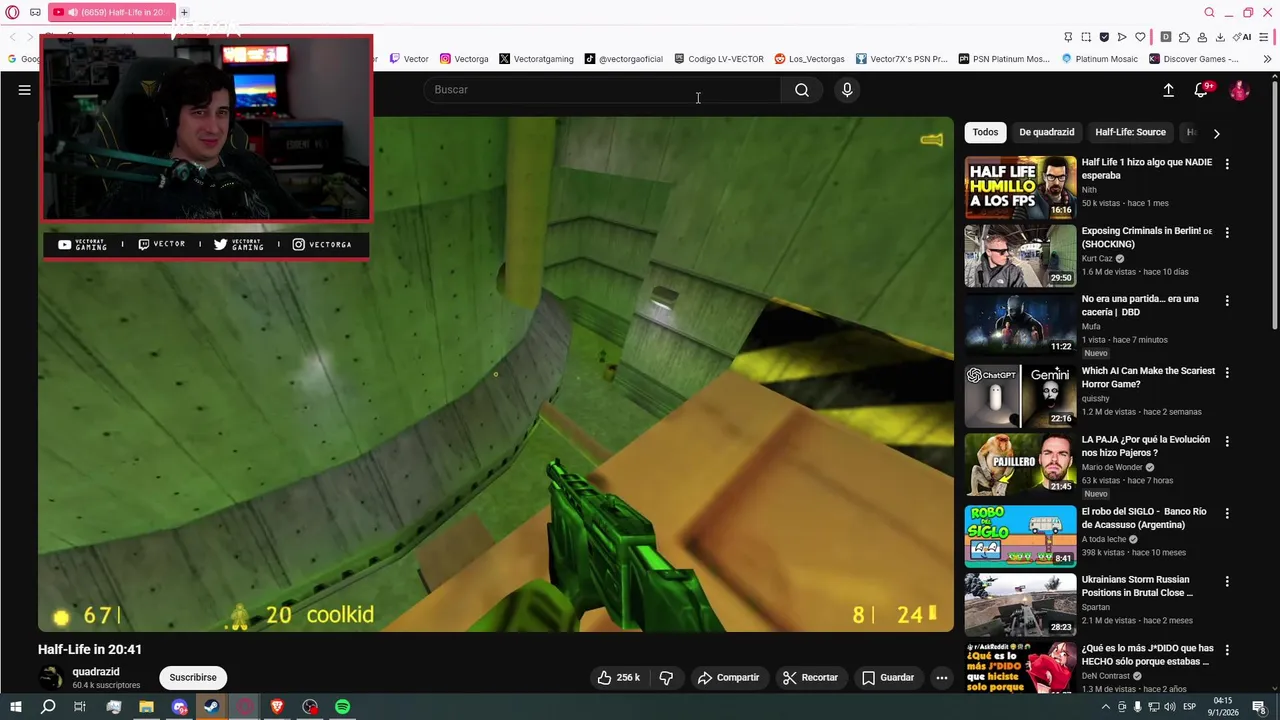This screenshot has height=720, width=1280.
Task: Open YouTube notifications bell
Action: pos(1202,90)
